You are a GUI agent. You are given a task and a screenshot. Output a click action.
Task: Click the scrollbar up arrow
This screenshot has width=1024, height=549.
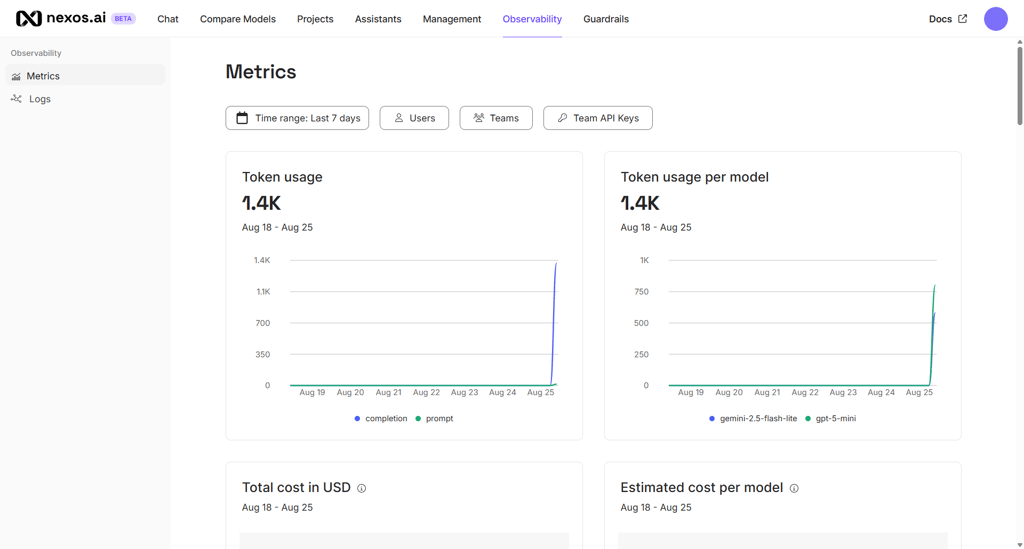point(1019,41)
